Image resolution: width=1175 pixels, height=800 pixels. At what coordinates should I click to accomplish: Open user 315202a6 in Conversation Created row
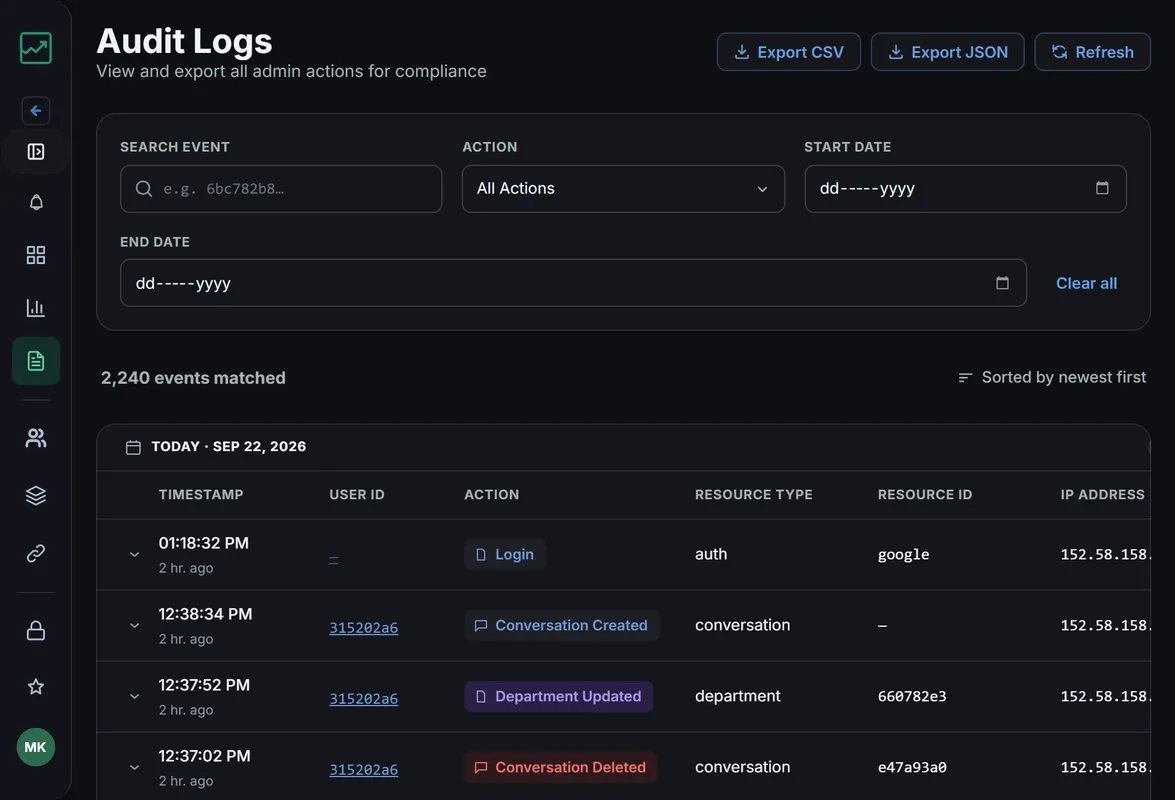[363, 628]
